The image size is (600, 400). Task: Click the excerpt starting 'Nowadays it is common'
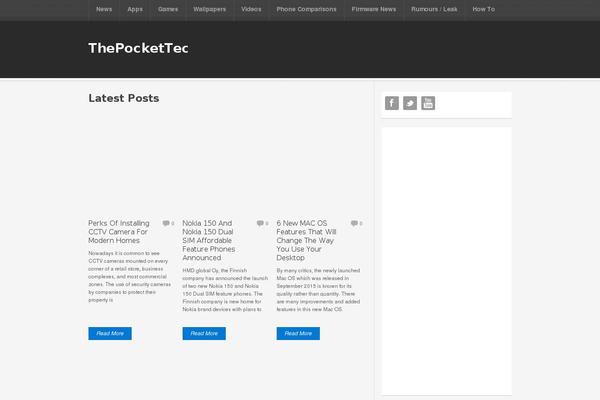130,276
